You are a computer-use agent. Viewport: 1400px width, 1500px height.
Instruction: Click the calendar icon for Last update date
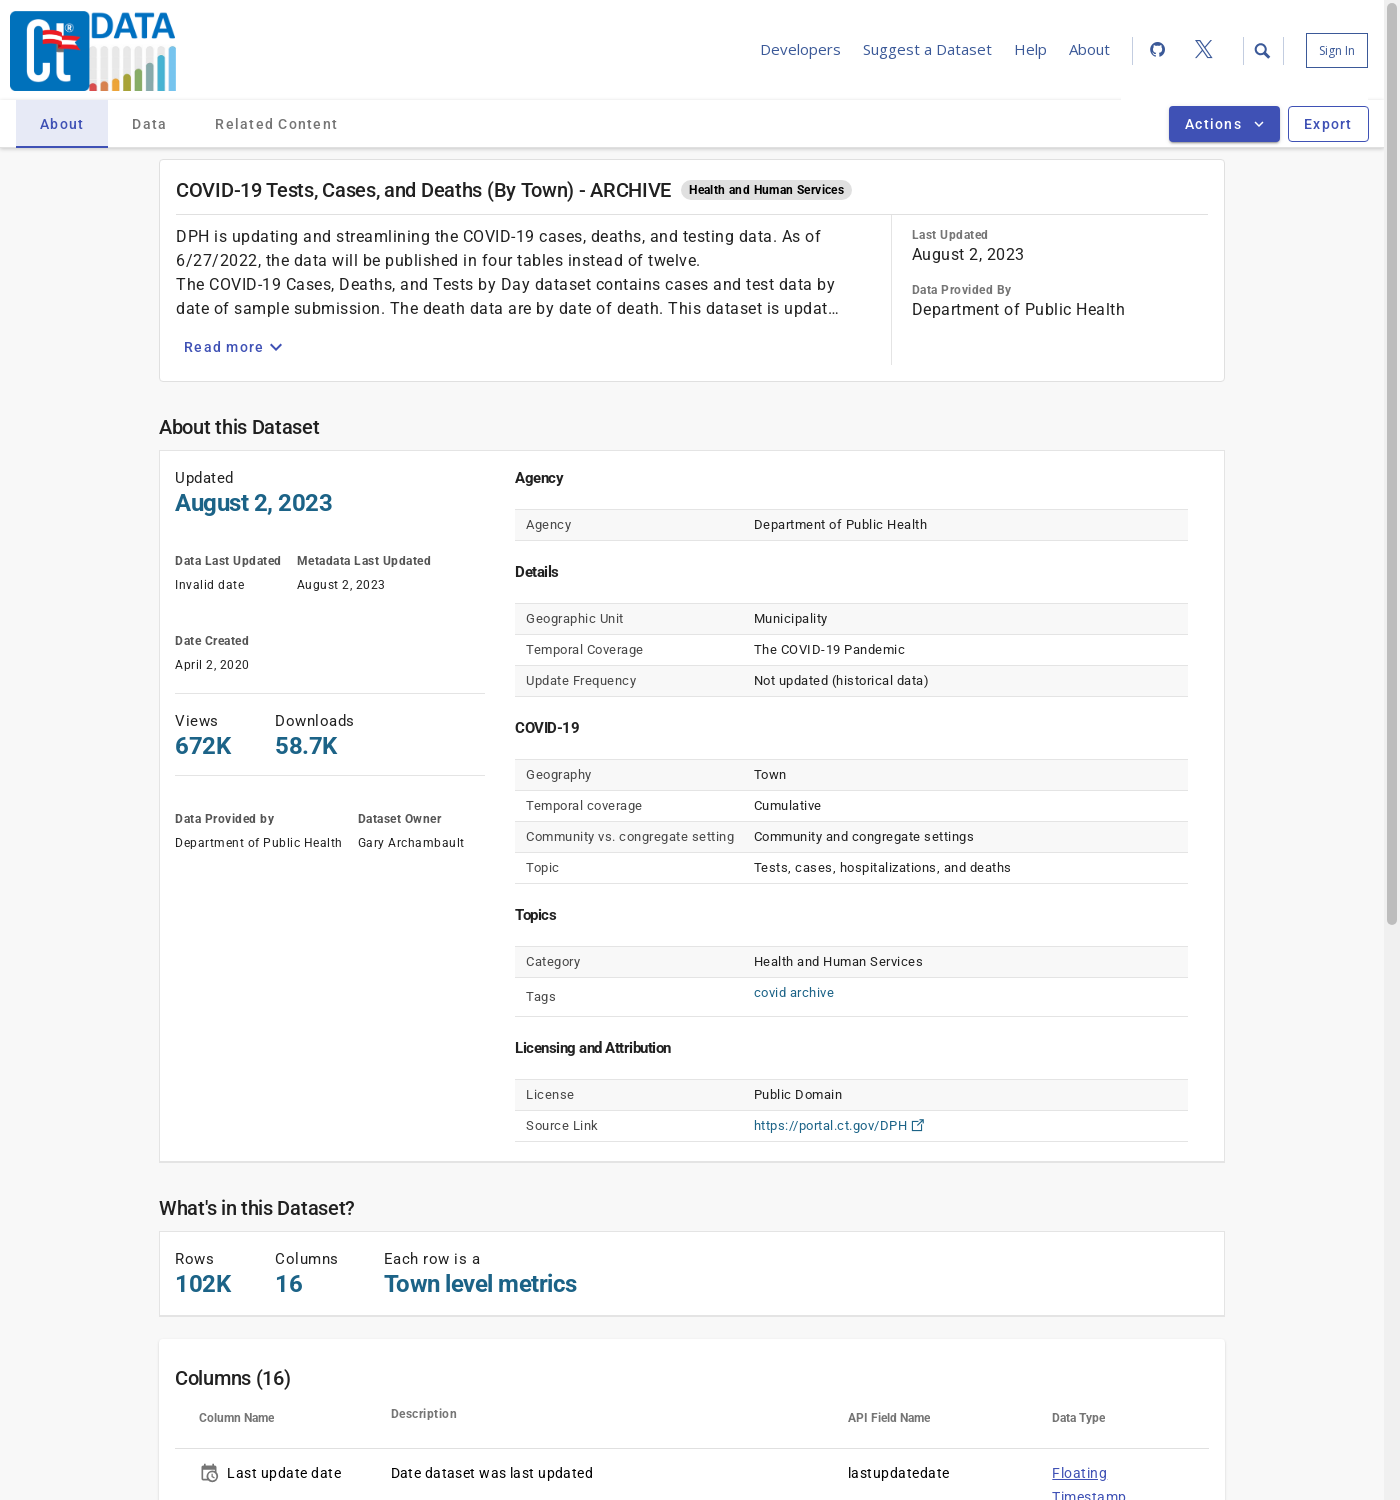click(209, 1473)
